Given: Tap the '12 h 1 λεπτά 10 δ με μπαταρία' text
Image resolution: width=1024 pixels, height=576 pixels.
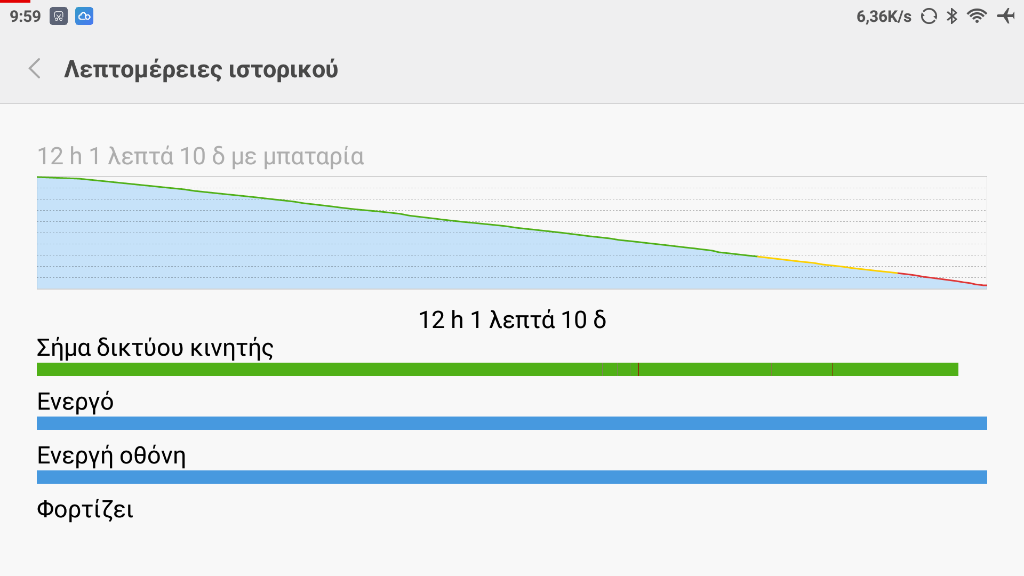Looking at the screenshot, I should tap(200, 156).
